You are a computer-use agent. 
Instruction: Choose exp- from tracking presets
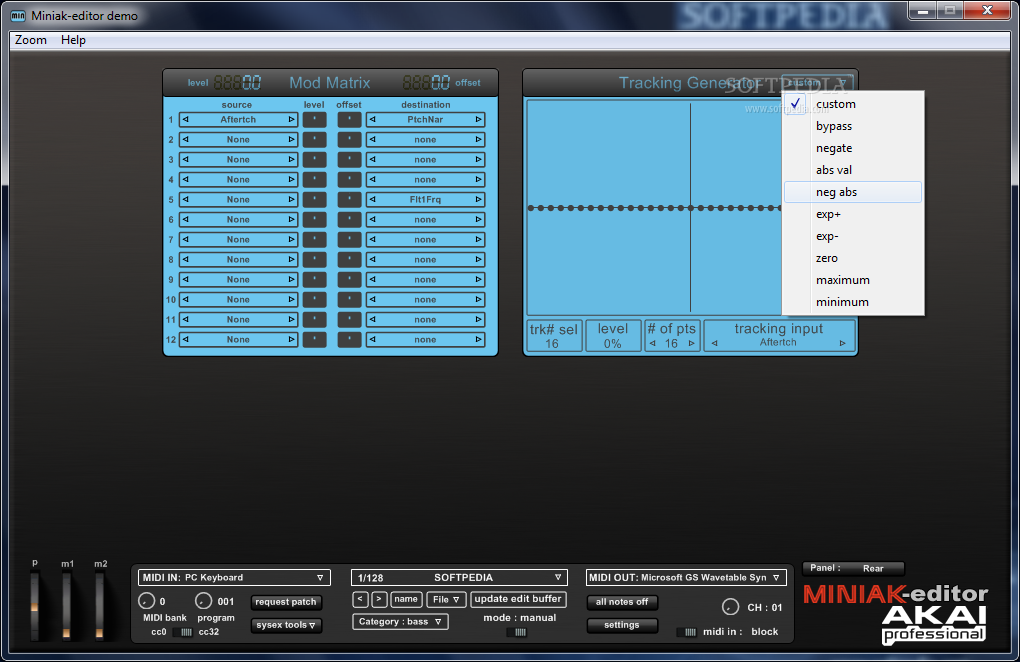[x=853, y=236]
